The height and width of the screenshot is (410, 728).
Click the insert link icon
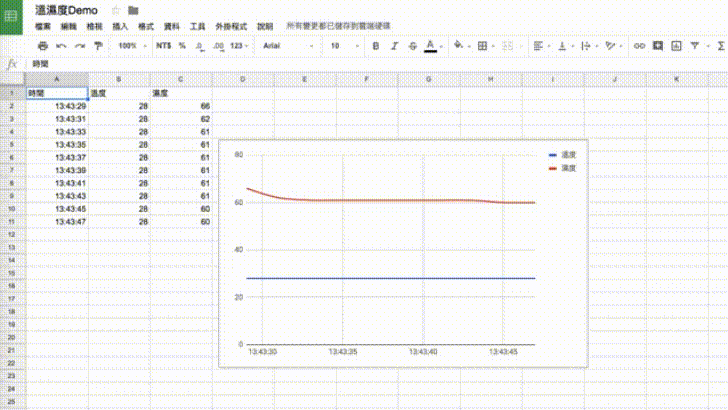pyautogui.click(x=639, y=46)
